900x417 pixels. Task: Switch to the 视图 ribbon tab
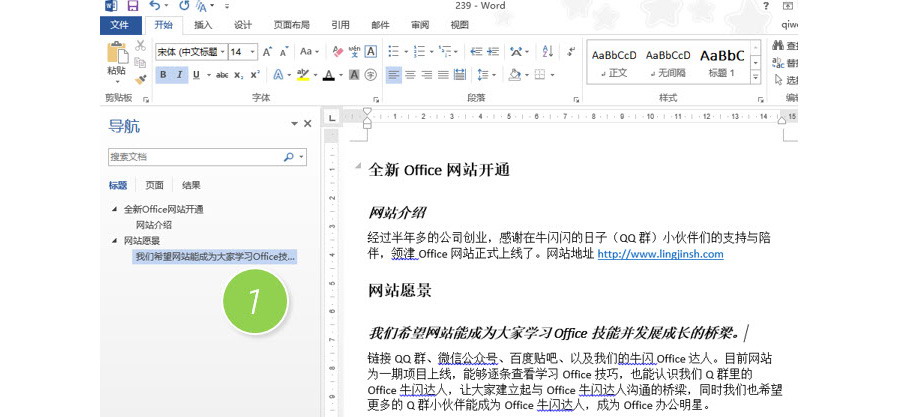tap(459, 25)
